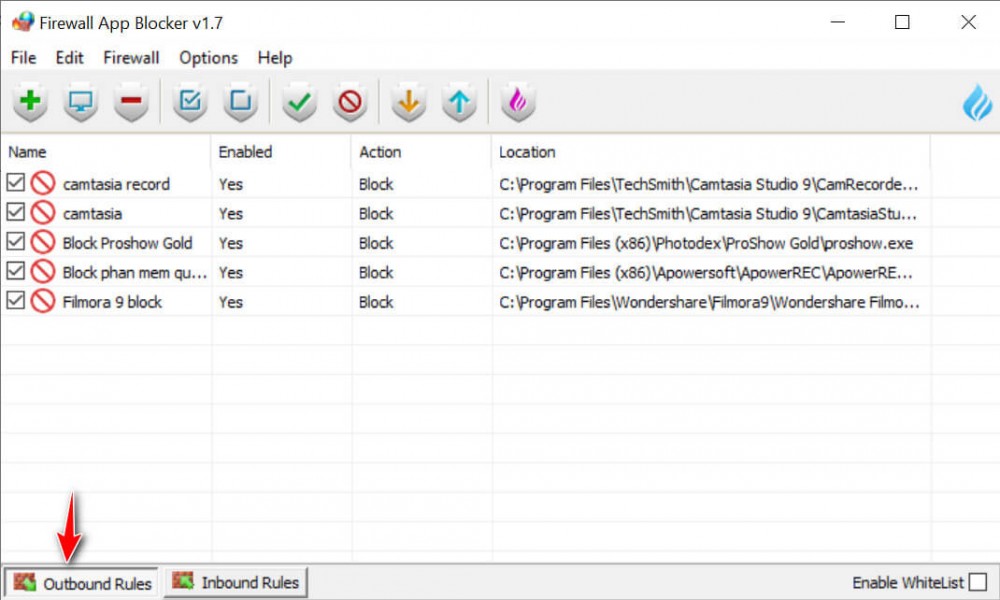1000x600 pixels.
Task: Toggle the Block Proshow Gold checkbox
Action: (x=16, y=243)
